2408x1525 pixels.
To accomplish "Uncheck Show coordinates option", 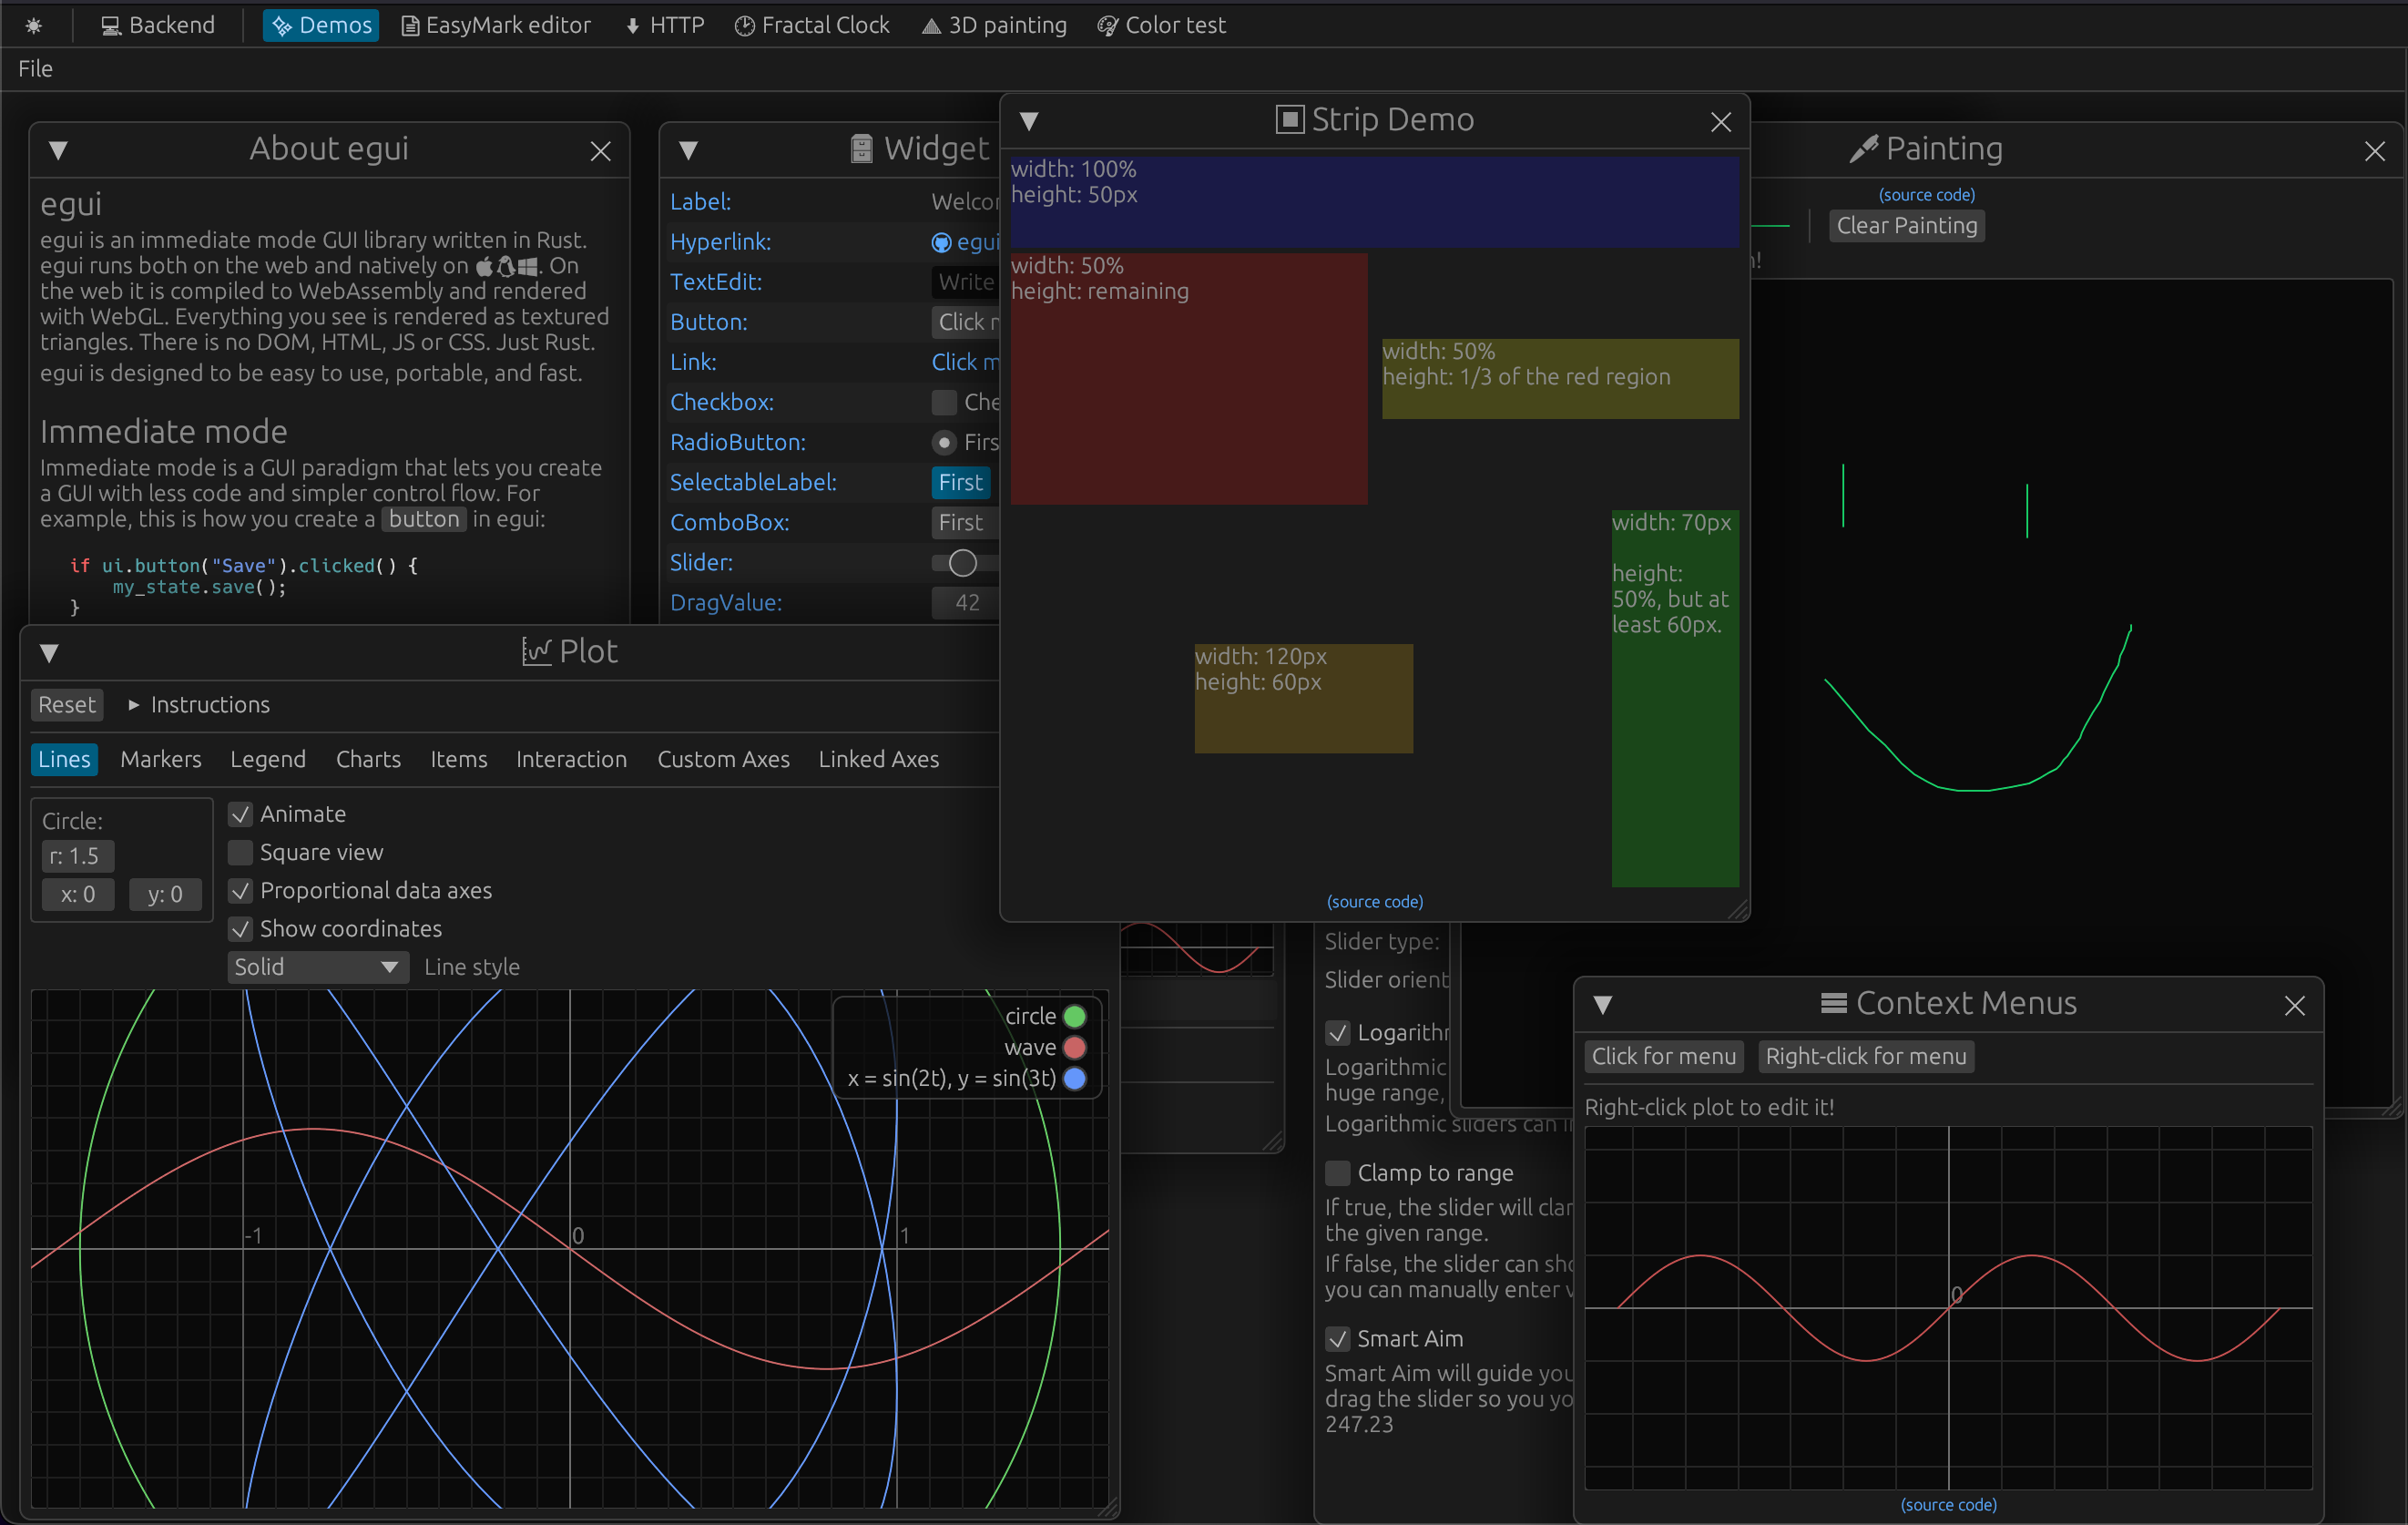I will pyautogui.click(x=241, y=929).
